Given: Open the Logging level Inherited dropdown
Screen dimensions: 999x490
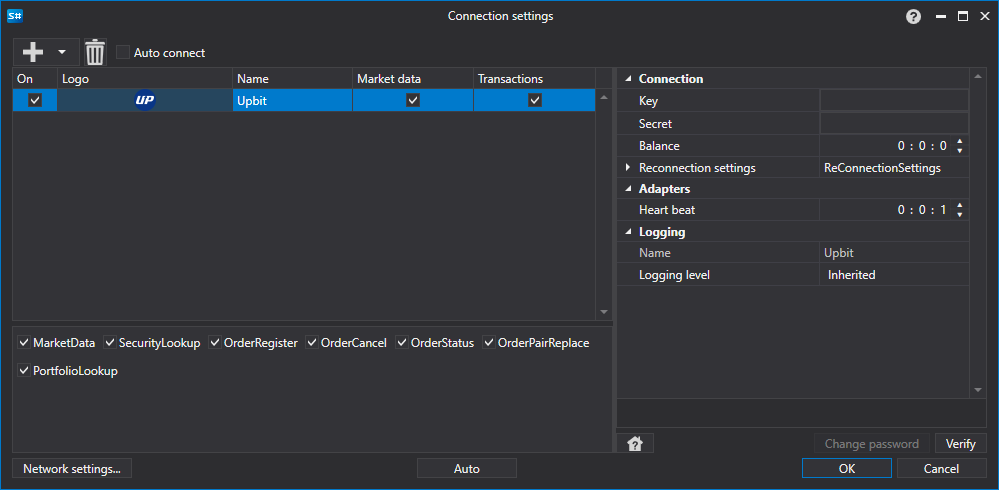Looking at the screenshot, I should point(894,275).
